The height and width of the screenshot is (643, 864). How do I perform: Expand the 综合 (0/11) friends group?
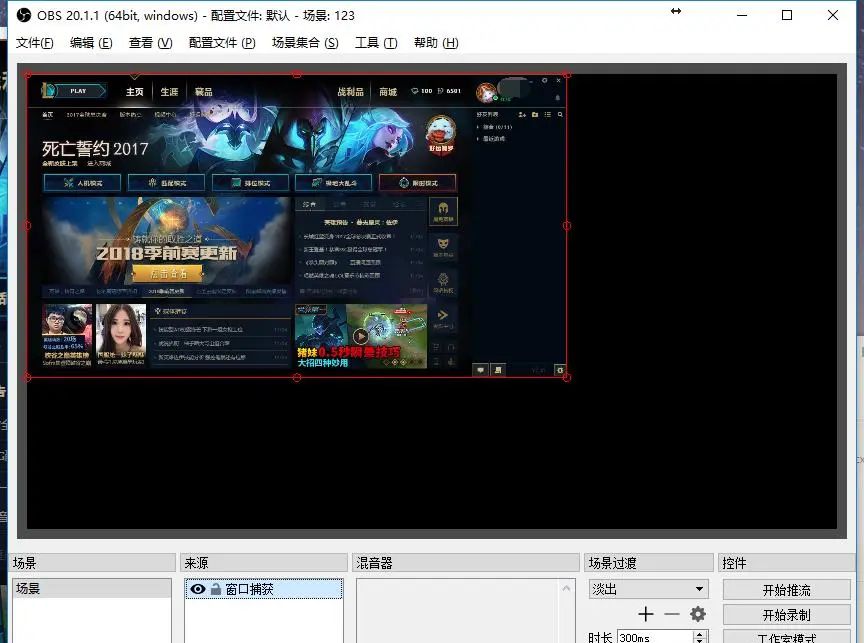(494, 127)
